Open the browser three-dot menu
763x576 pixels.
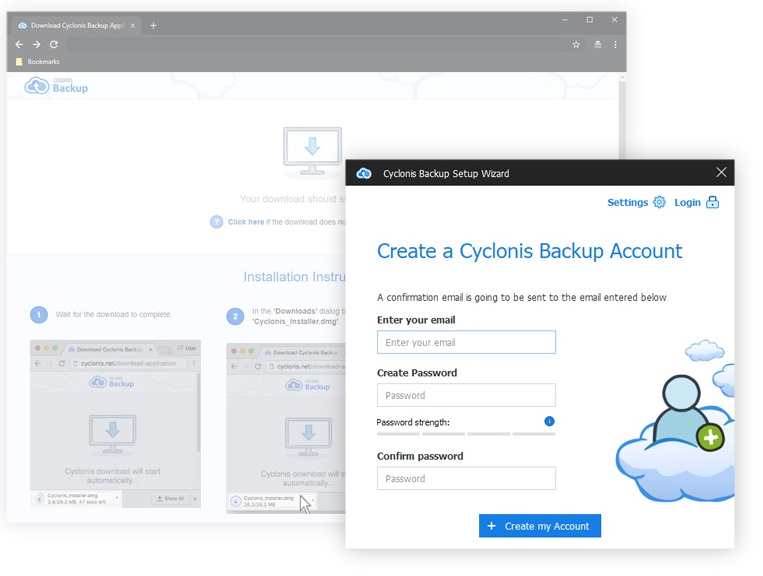tap(615, 44)
